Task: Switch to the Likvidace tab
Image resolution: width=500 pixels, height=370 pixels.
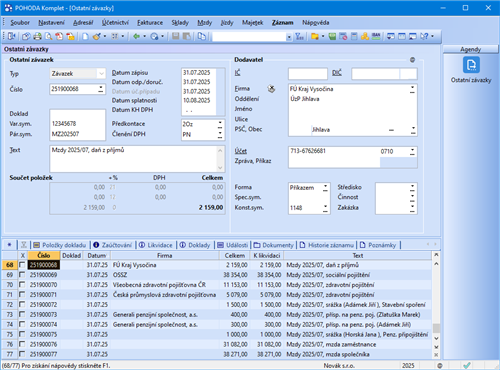Action: (156, 245)
